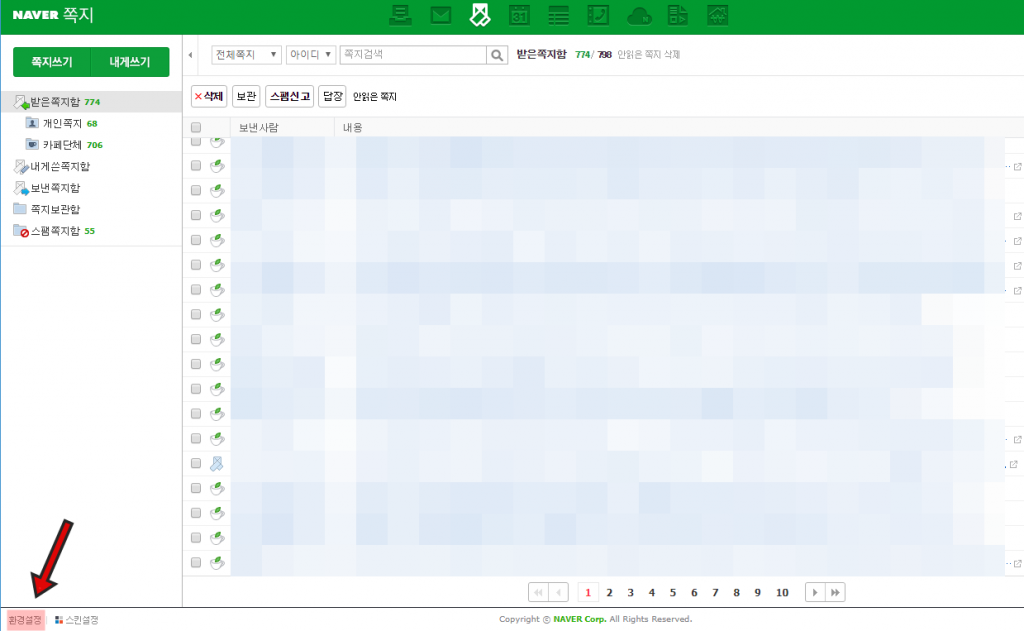Image resolution: width=1024 pixels, height=631 pixels.
Task: Select page 2 in pagination
Action: (609, 592)
